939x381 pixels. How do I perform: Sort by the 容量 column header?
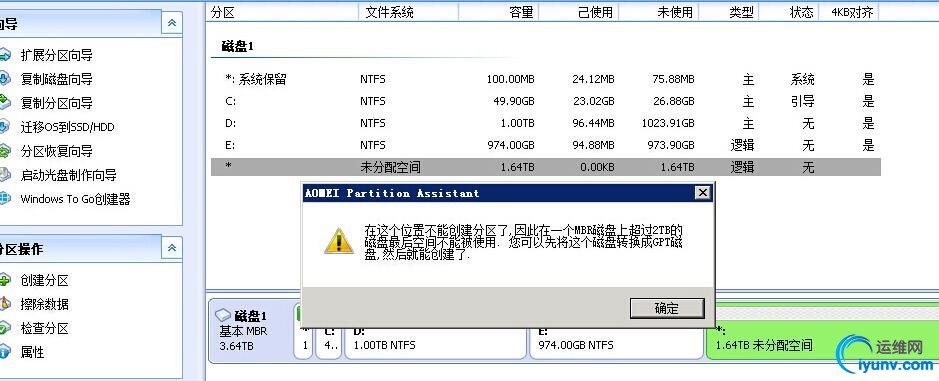pos(498,12)
